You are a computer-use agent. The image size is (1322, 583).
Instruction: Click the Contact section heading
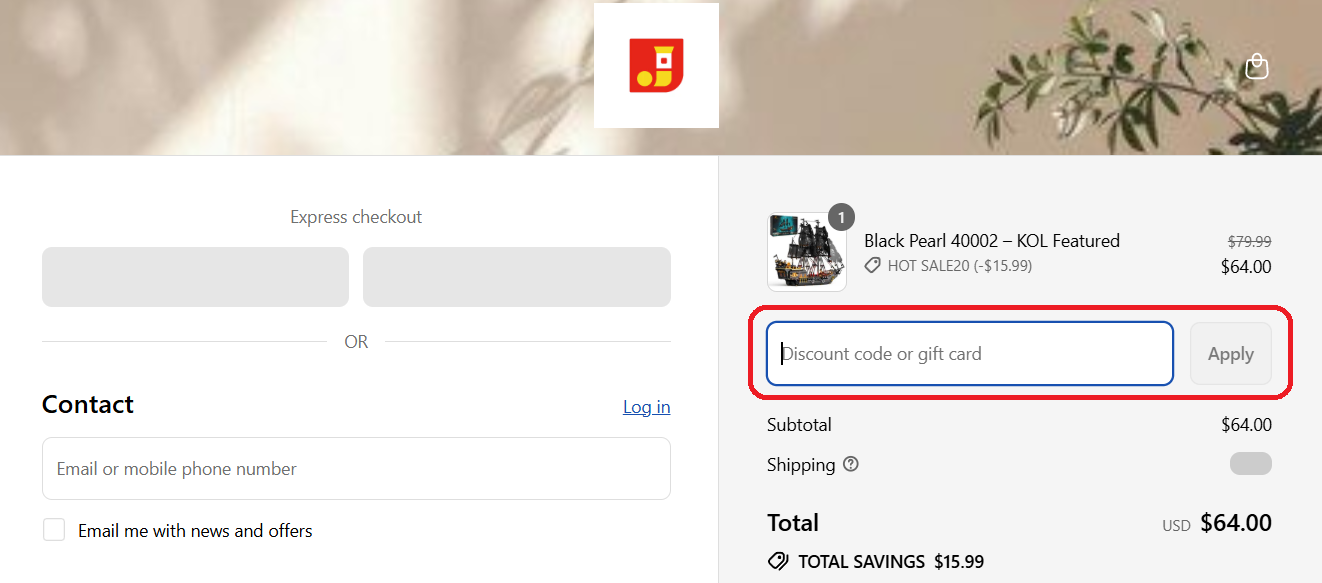(88, 404)
